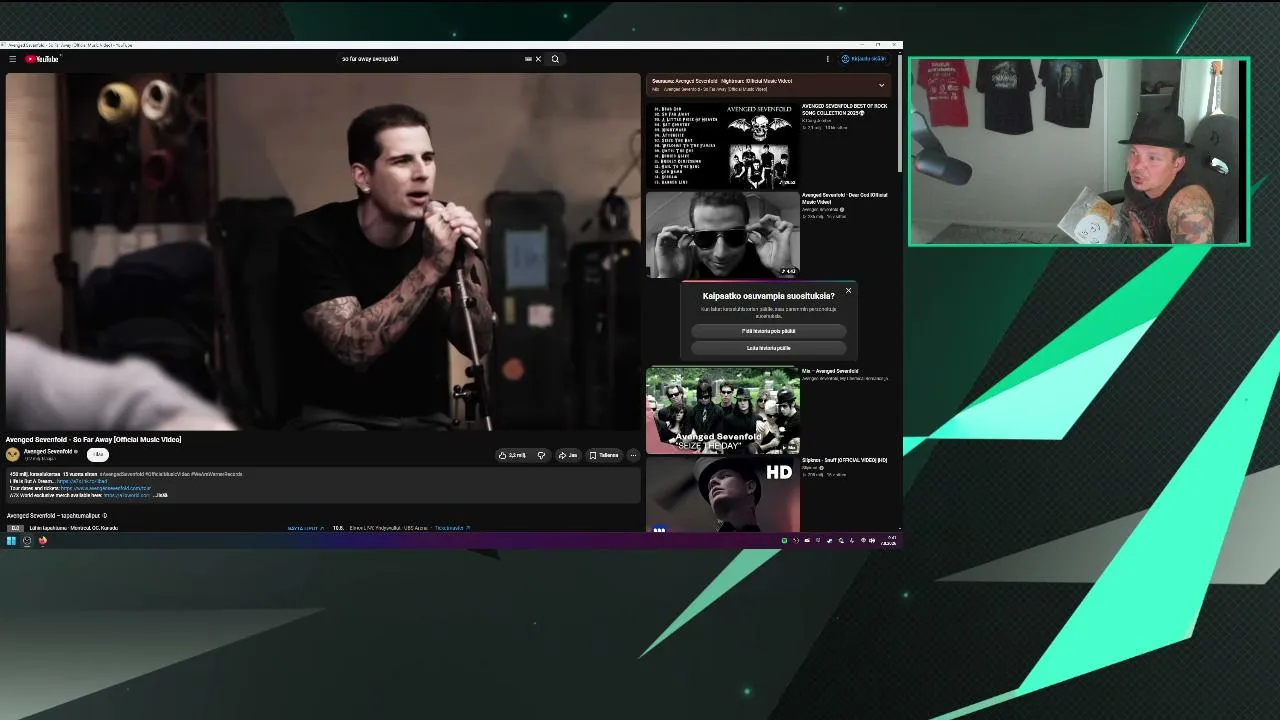Open the Windows Start menu
The width and height of the screenshot is (1280, 720).
[11, 541]
